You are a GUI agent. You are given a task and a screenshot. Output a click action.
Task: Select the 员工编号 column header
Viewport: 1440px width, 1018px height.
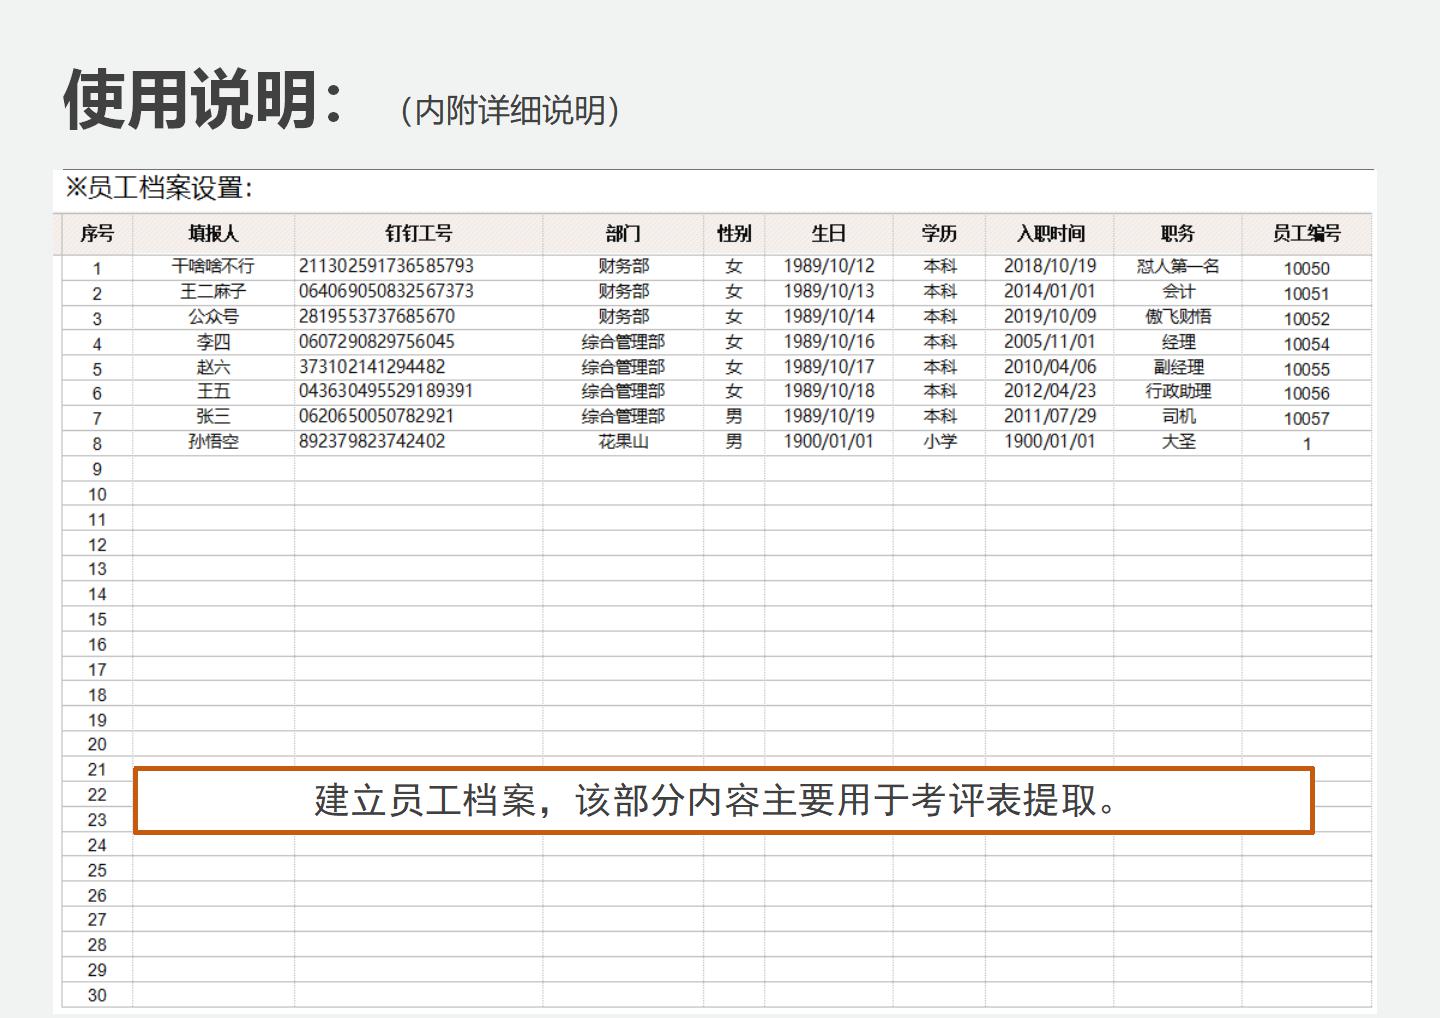tap(1307, 234)
